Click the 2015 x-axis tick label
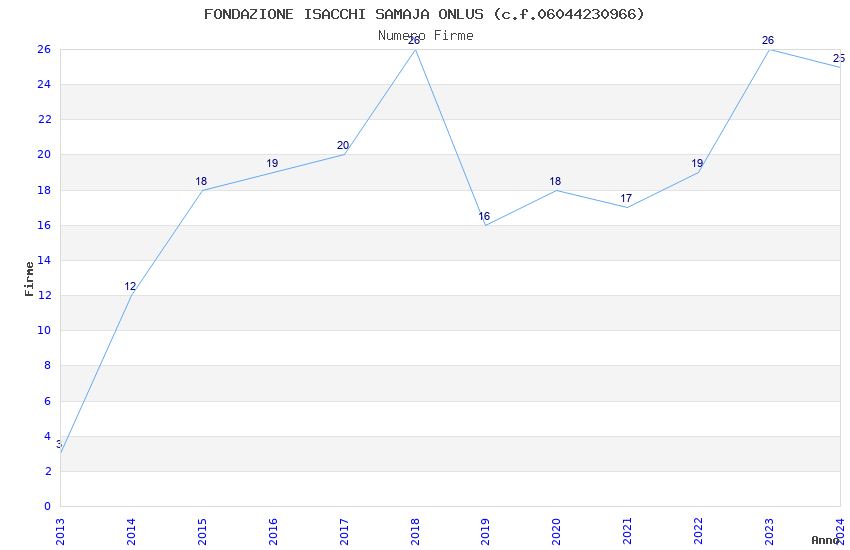The width and height of the screenshot is (850, 550). click(x=202, y=532)
